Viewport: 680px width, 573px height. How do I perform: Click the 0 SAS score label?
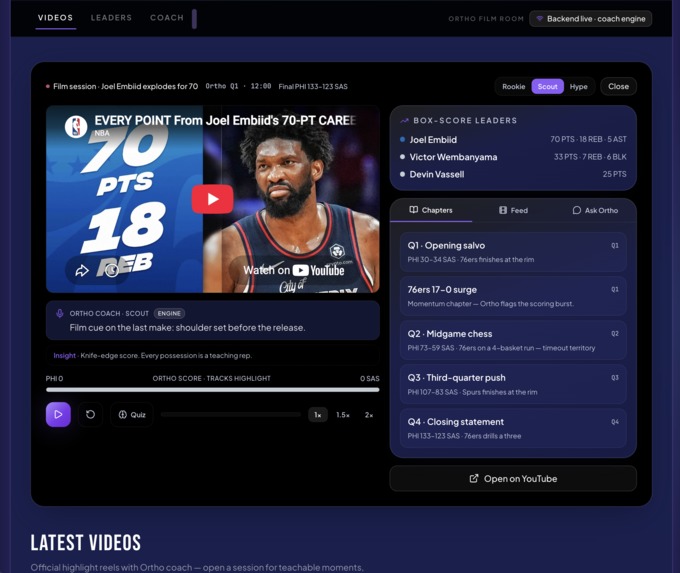click(369, 378)
